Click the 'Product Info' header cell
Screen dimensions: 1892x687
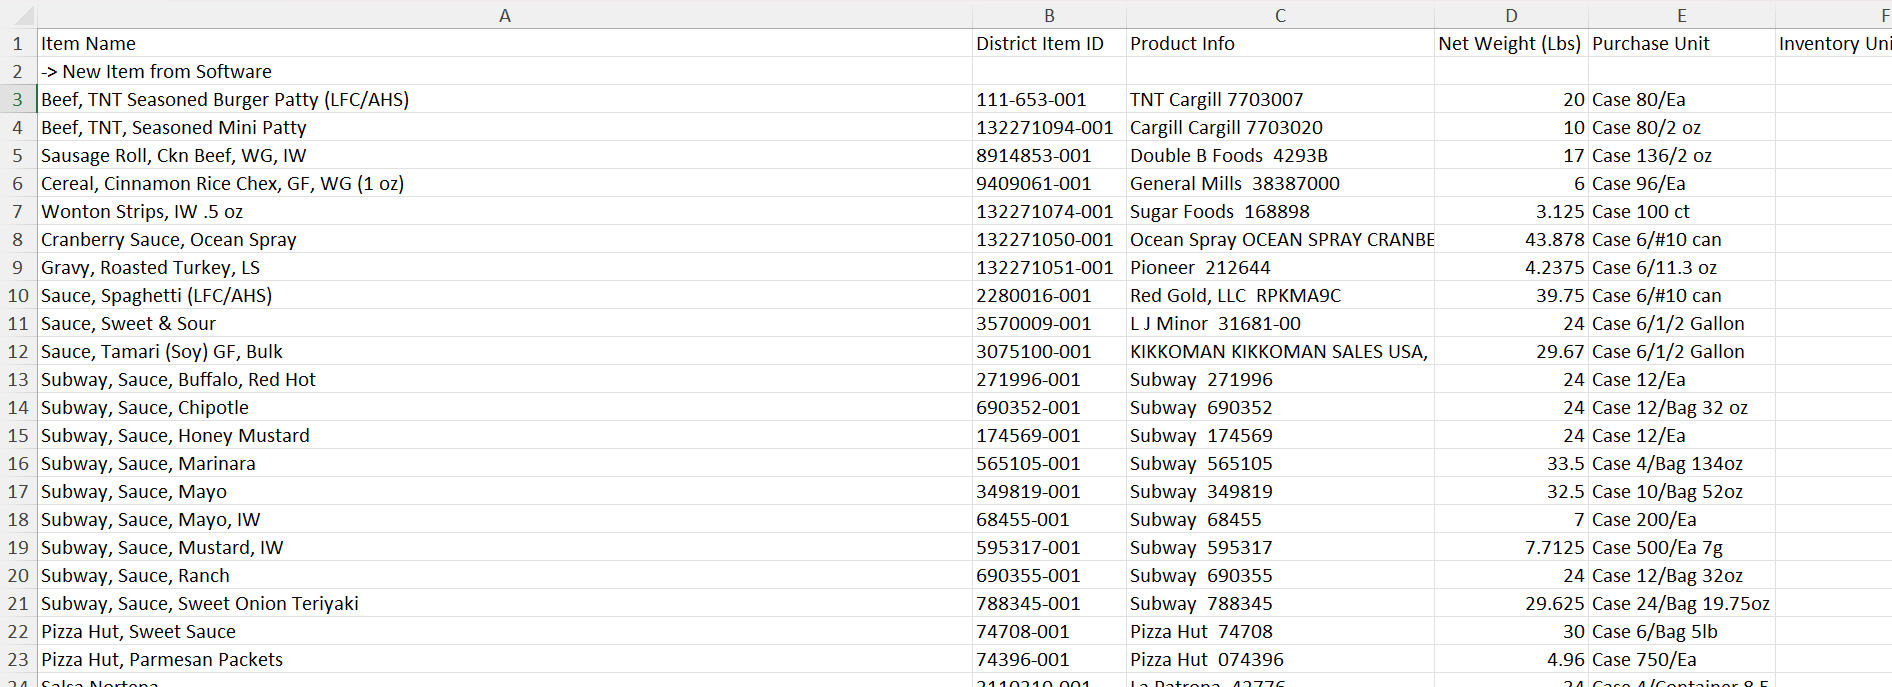pos(1280,43)
